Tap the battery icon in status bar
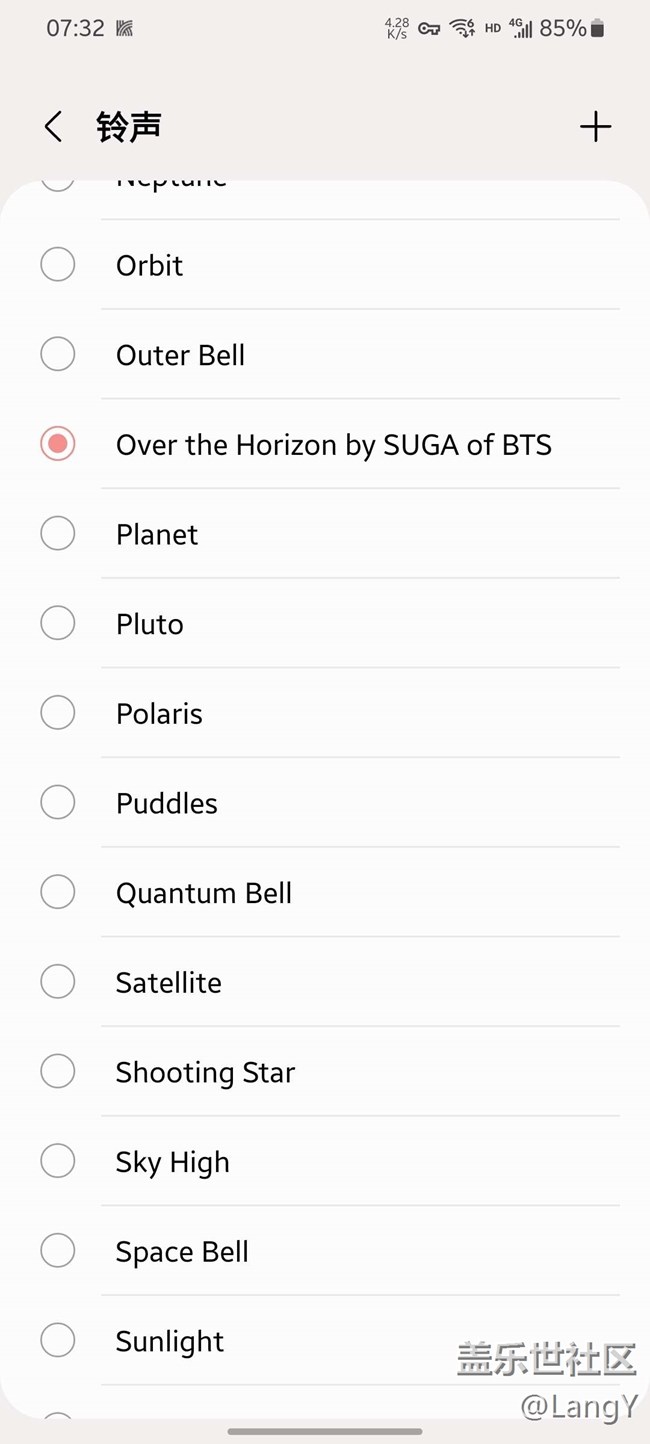 597,29
